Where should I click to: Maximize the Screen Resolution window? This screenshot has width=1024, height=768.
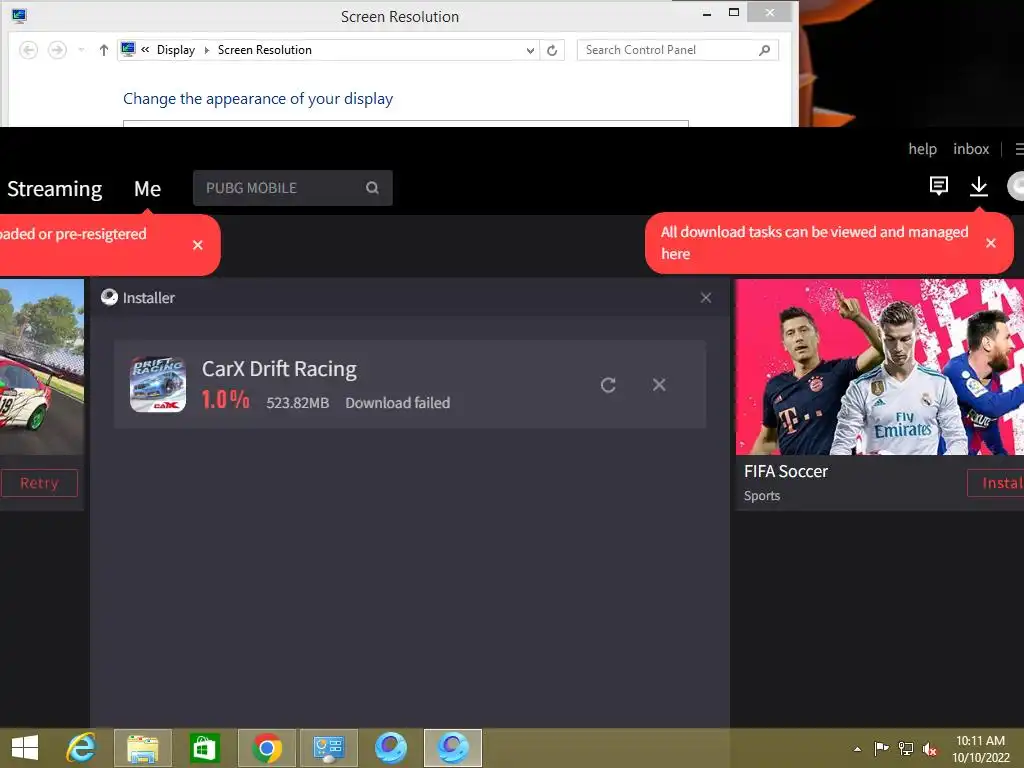(x=734, y=12)
